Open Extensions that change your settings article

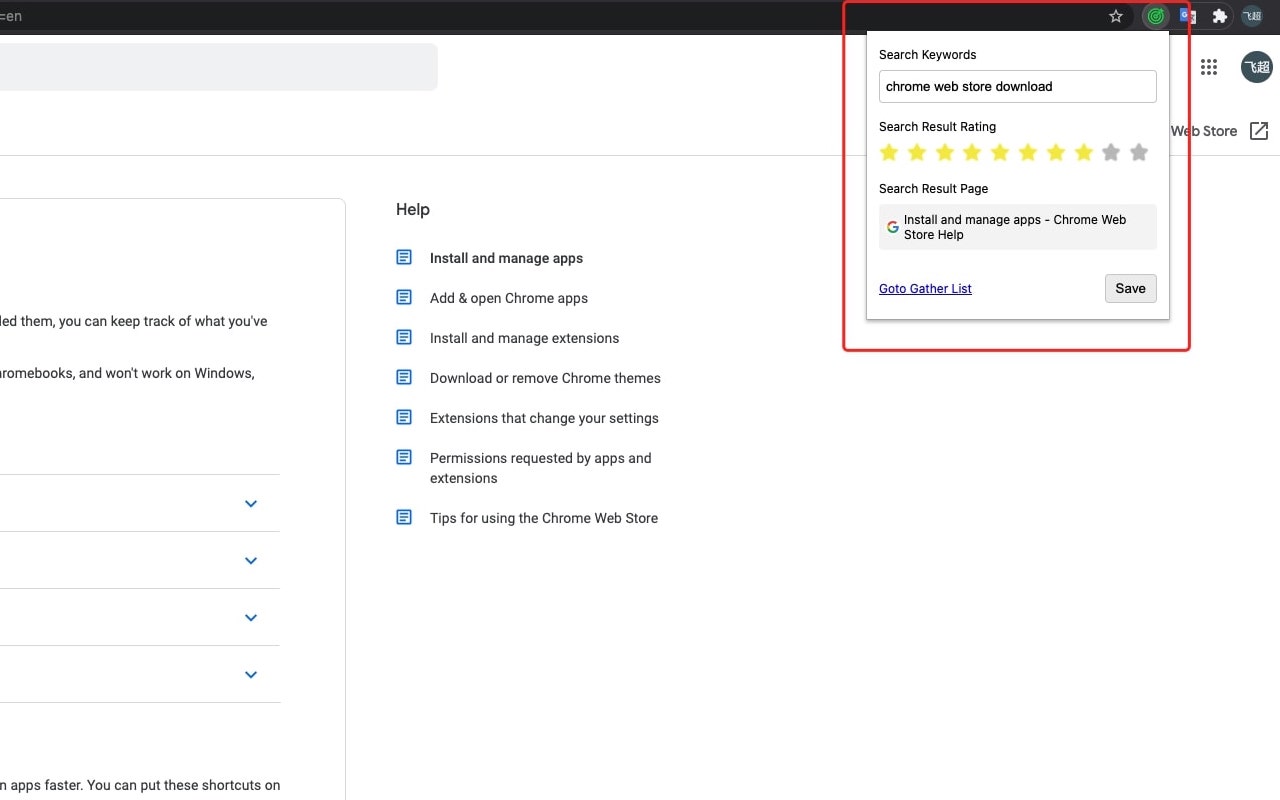[544, 418]
